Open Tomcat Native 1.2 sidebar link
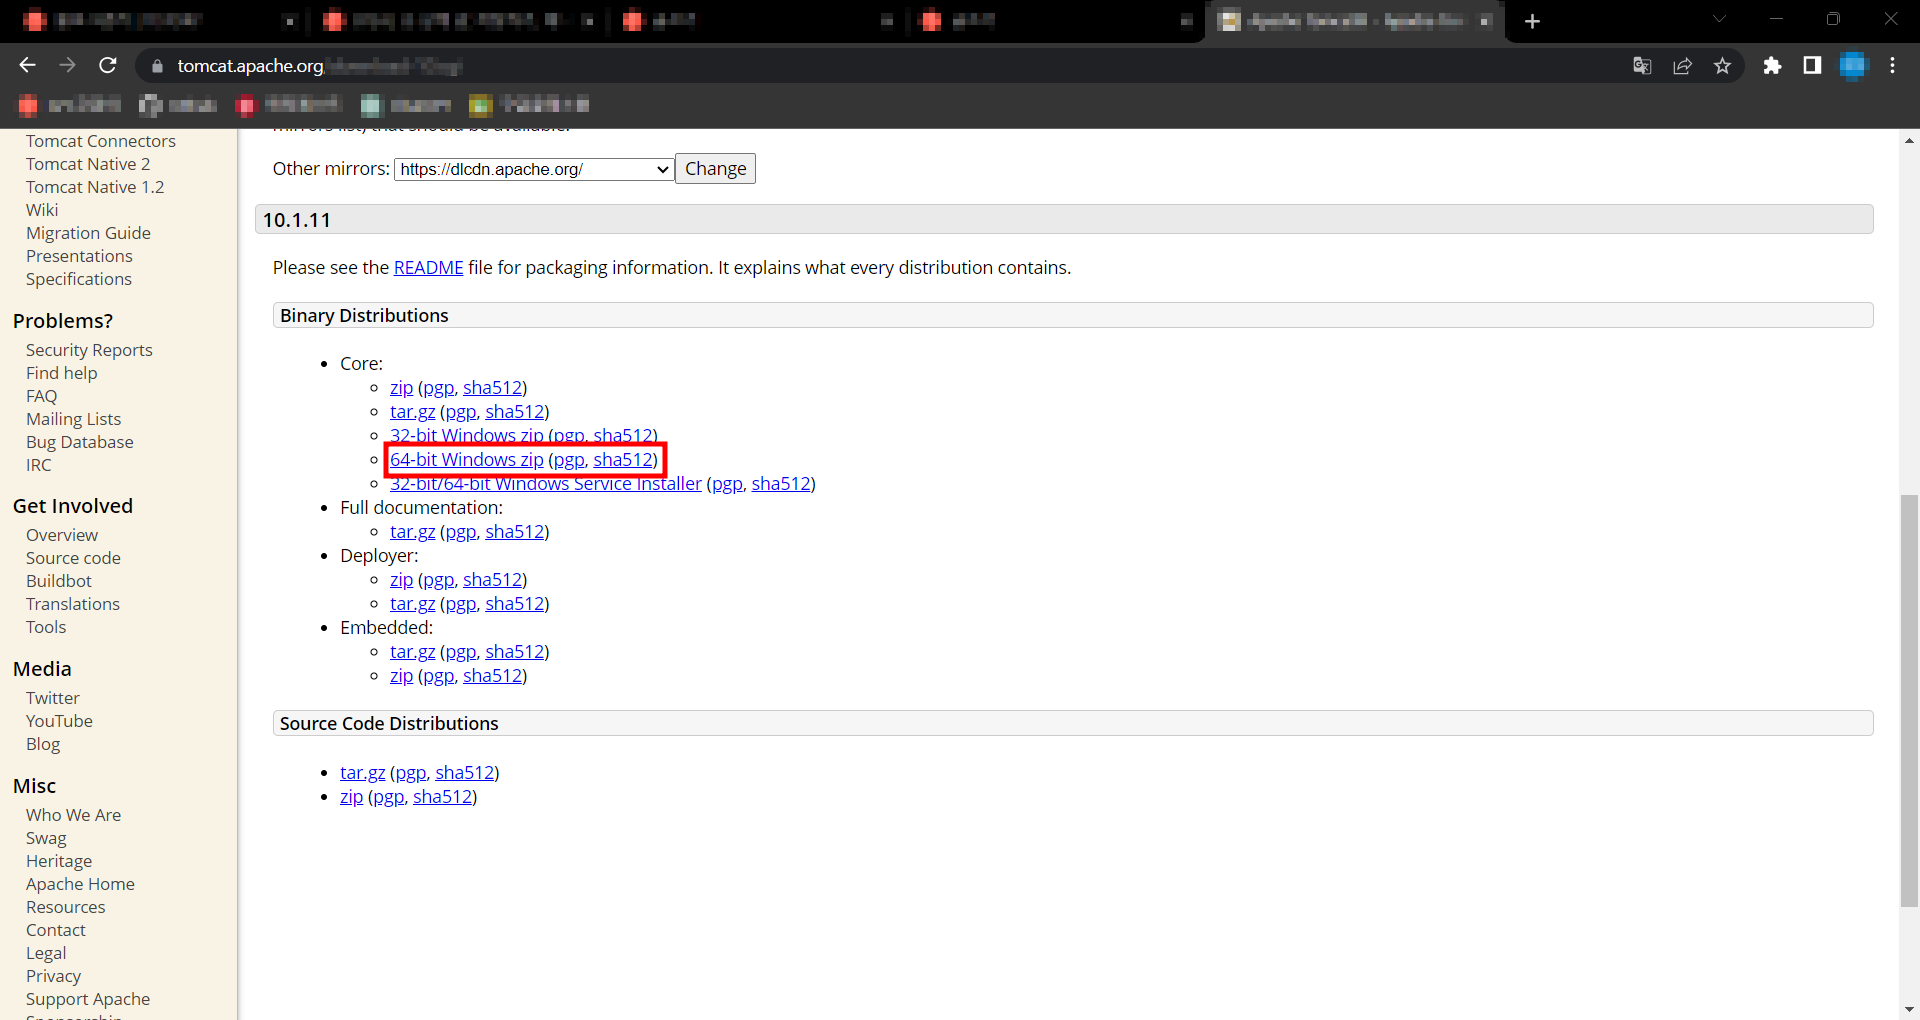1920x1020 pixels. 95,187
